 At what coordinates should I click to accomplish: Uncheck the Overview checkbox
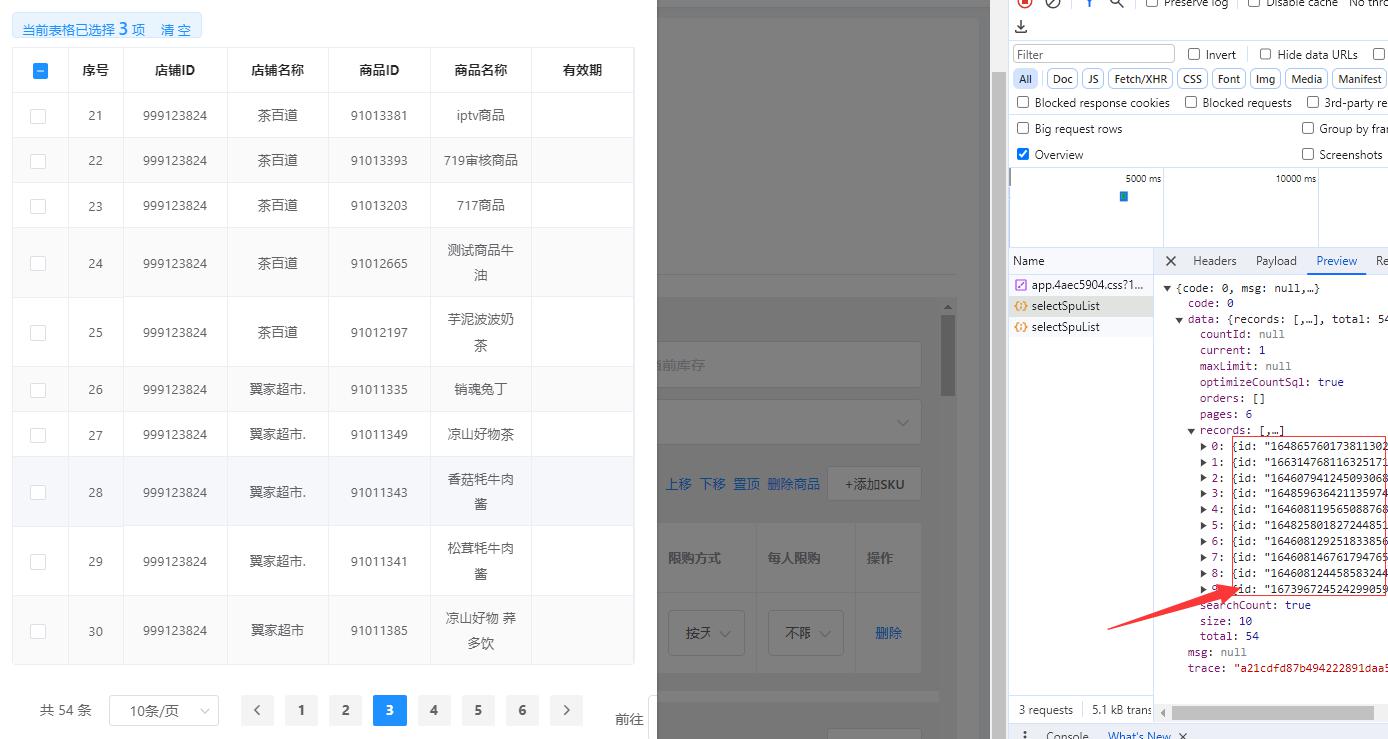pos(1023,154)
